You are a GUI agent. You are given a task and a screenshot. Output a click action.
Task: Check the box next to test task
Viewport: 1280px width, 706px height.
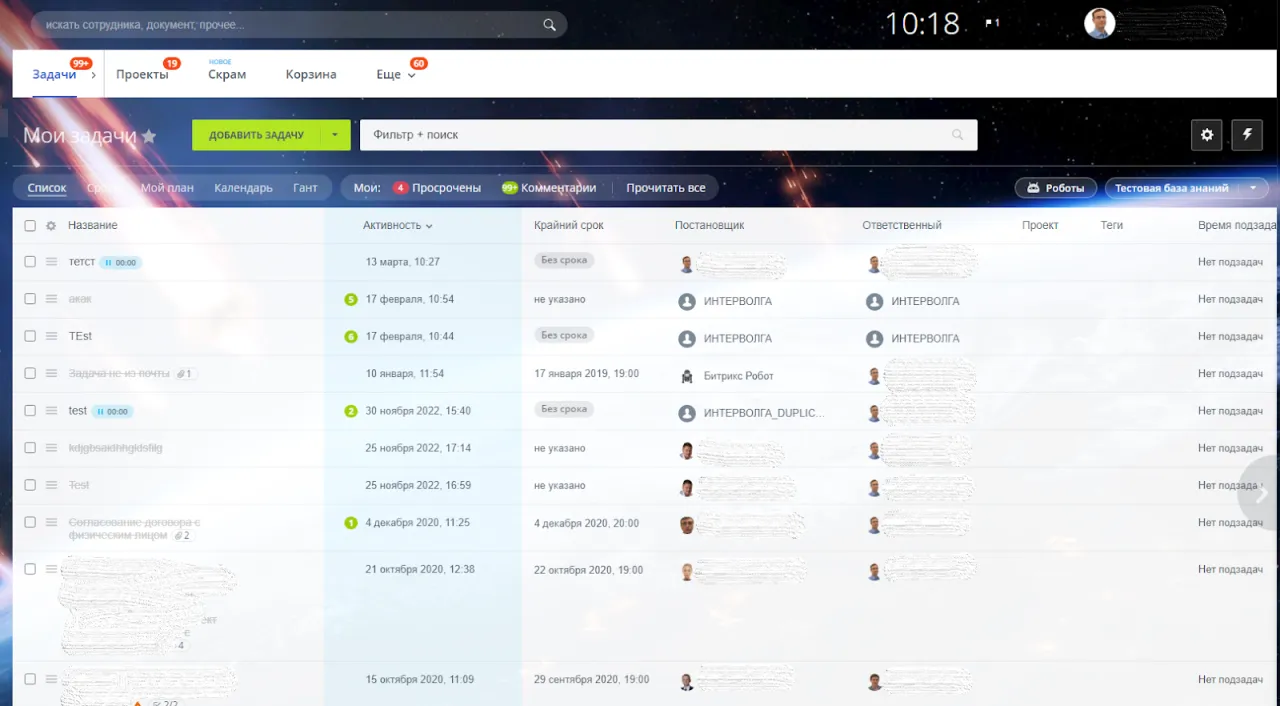(30, 411)
